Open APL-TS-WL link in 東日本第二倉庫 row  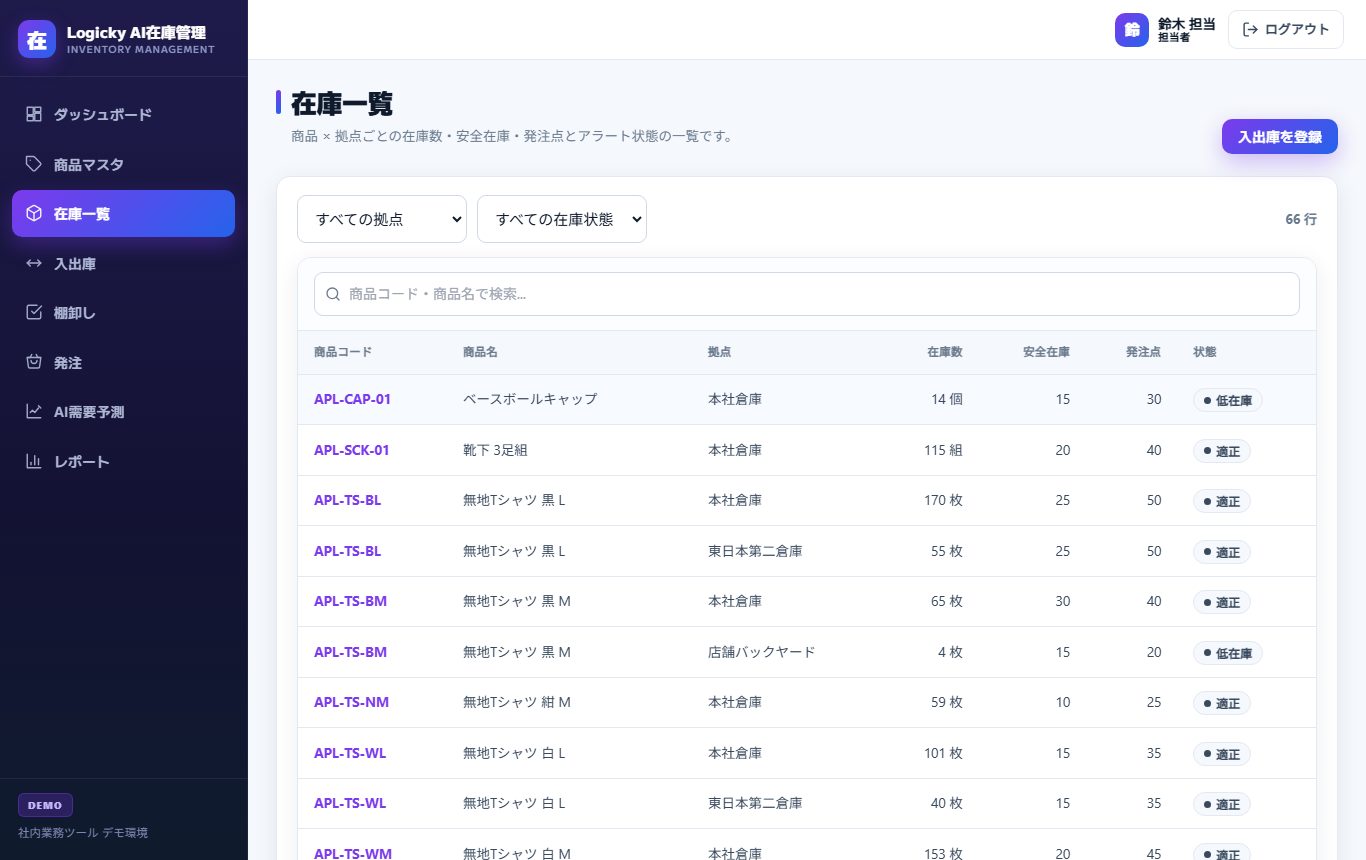[x=350, y=803]
